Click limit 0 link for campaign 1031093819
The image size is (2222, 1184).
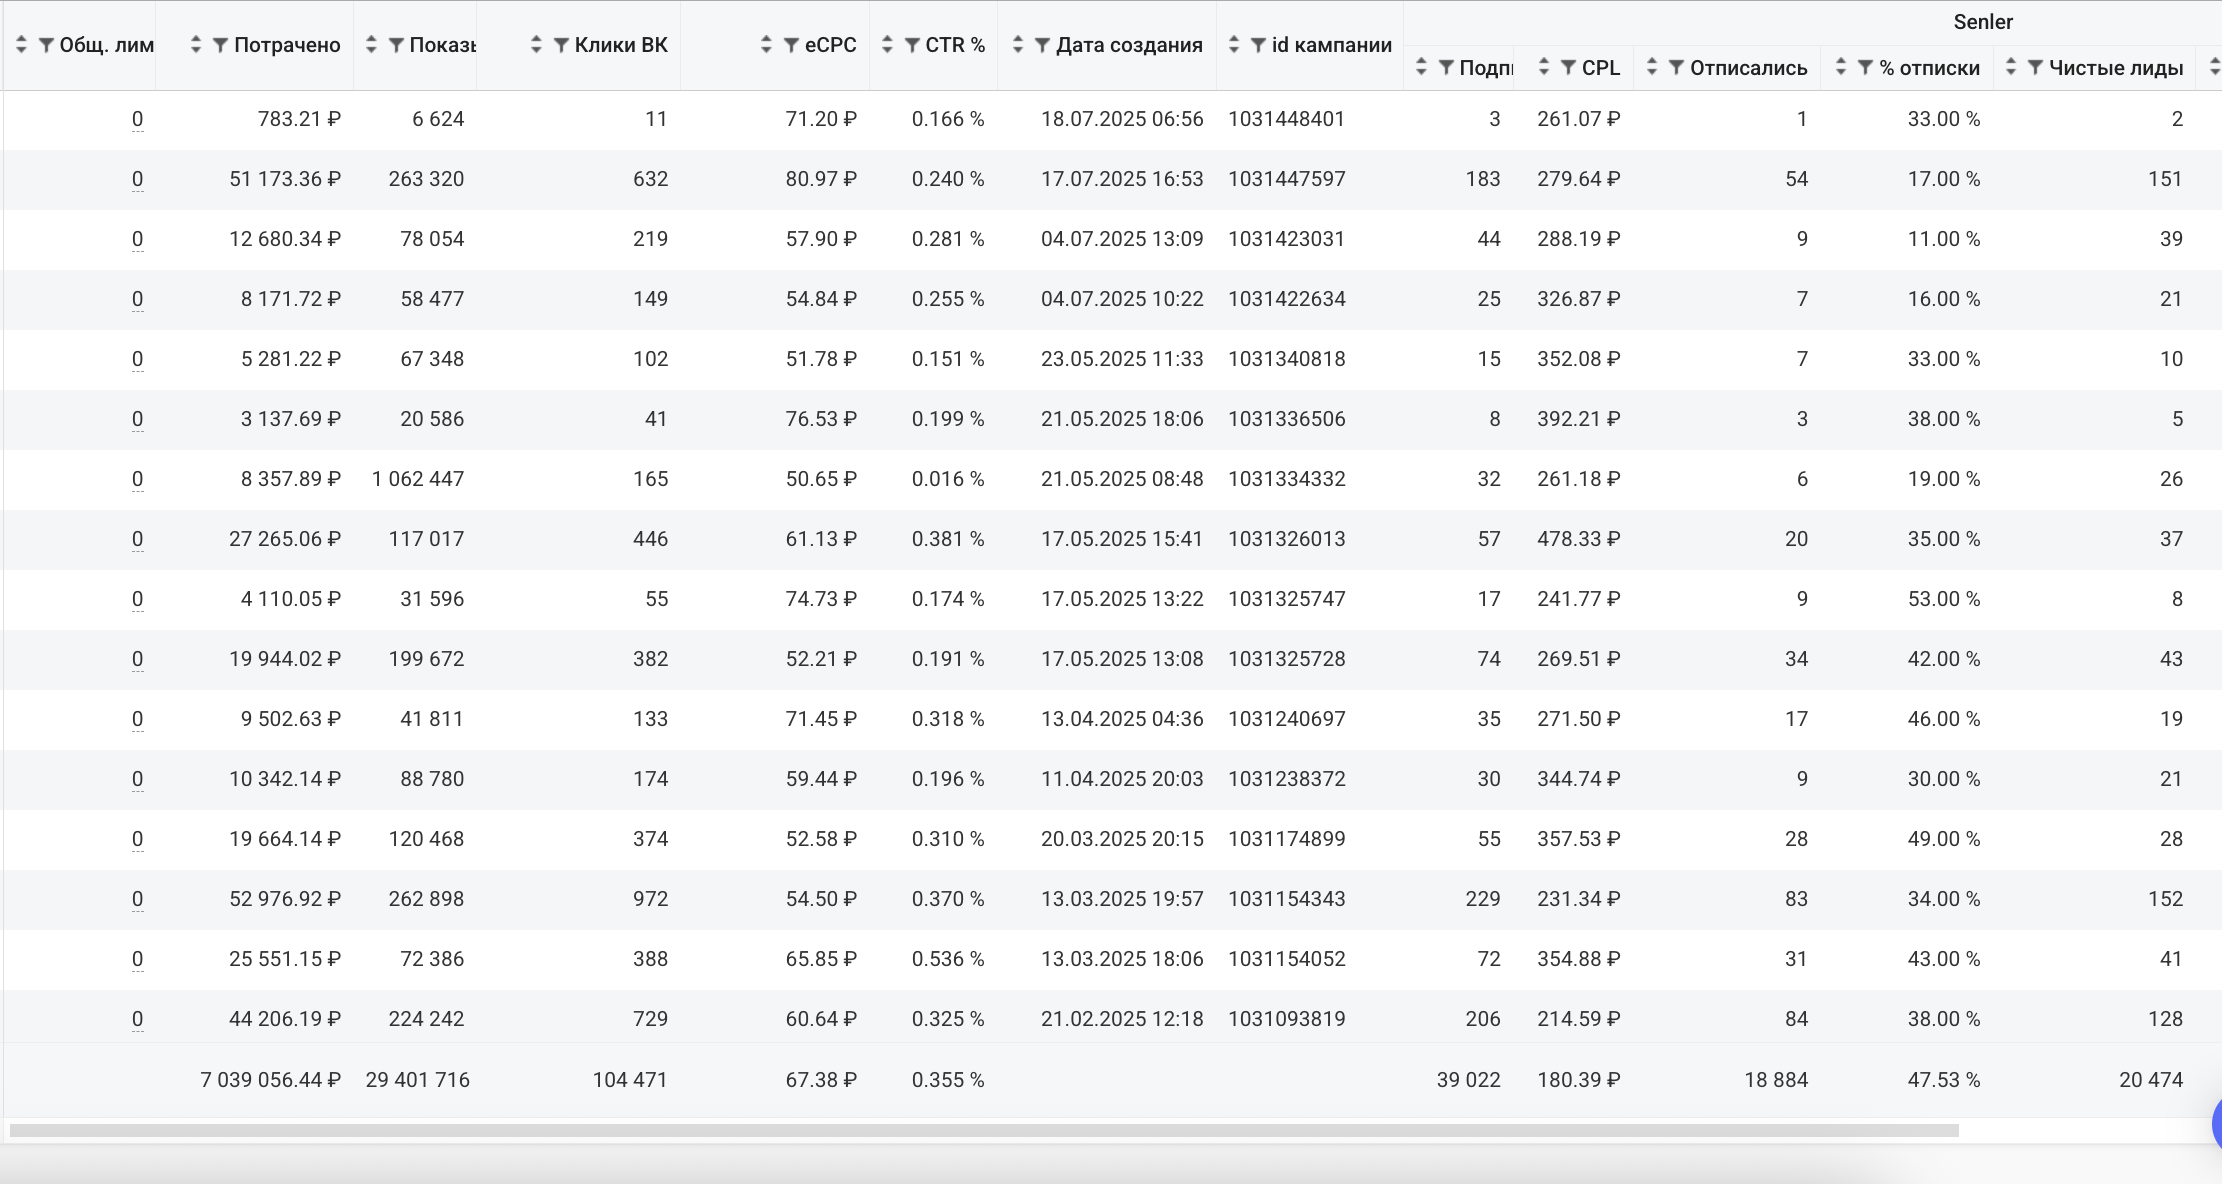137,1019
